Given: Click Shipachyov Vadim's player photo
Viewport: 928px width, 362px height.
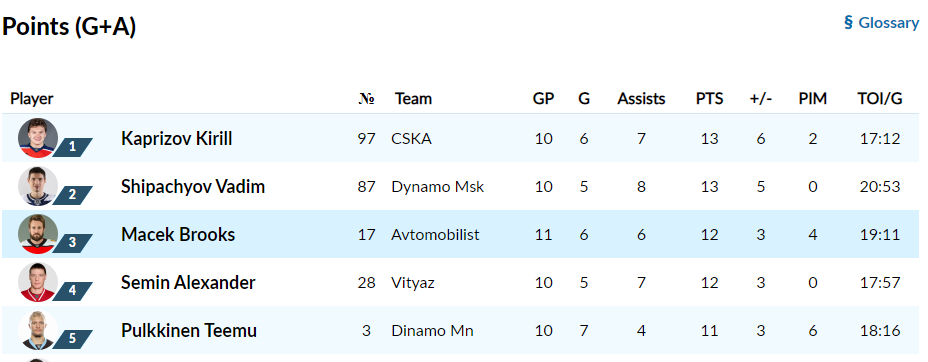Looking at the screenshot, I should (x=38, y=186).
